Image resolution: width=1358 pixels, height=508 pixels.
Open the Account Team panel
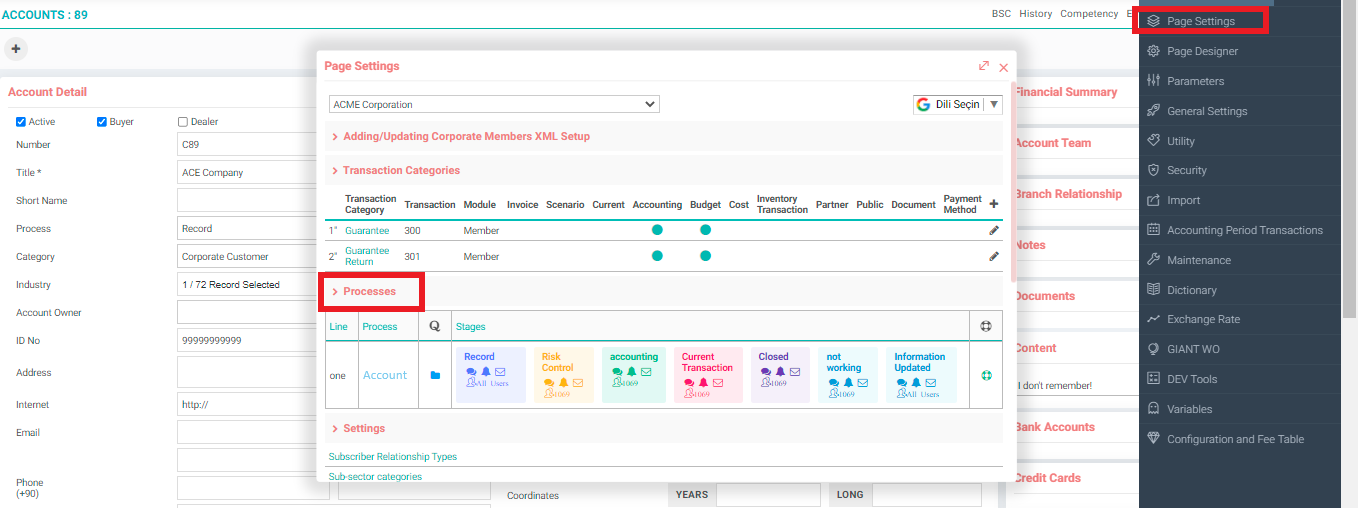click(x=1053, y=143)
